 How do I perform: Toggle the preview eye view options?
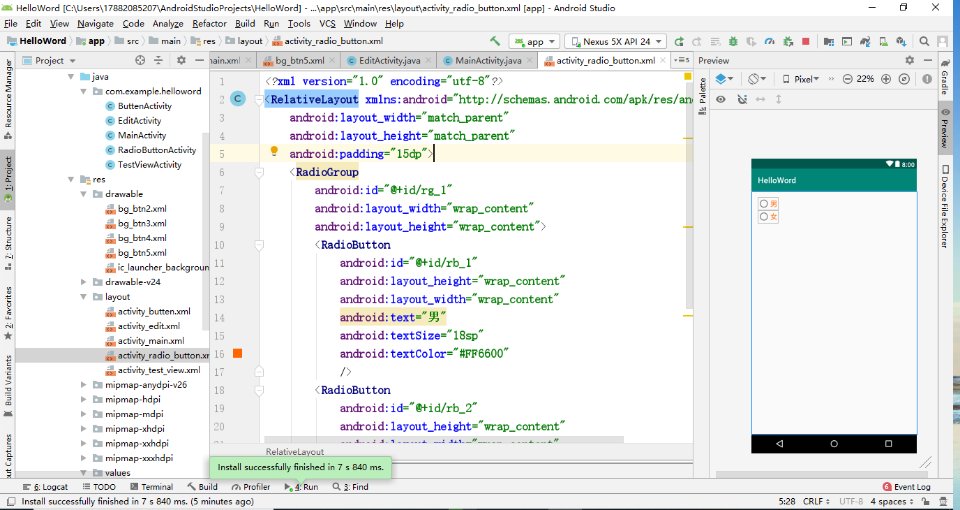(x=721, y=99)
